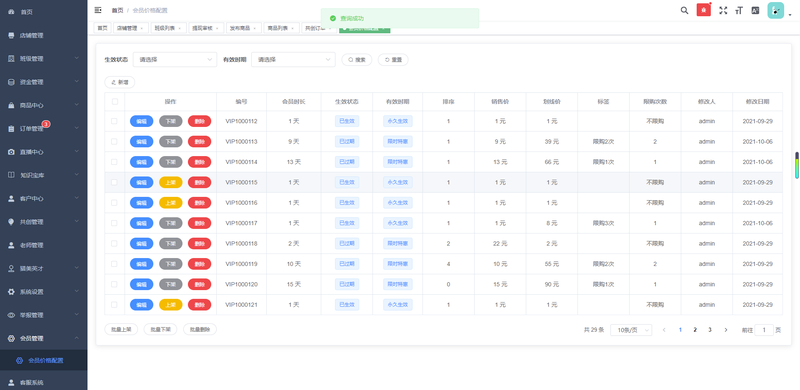Click the 新增 add button

click(x=119, y=82)
